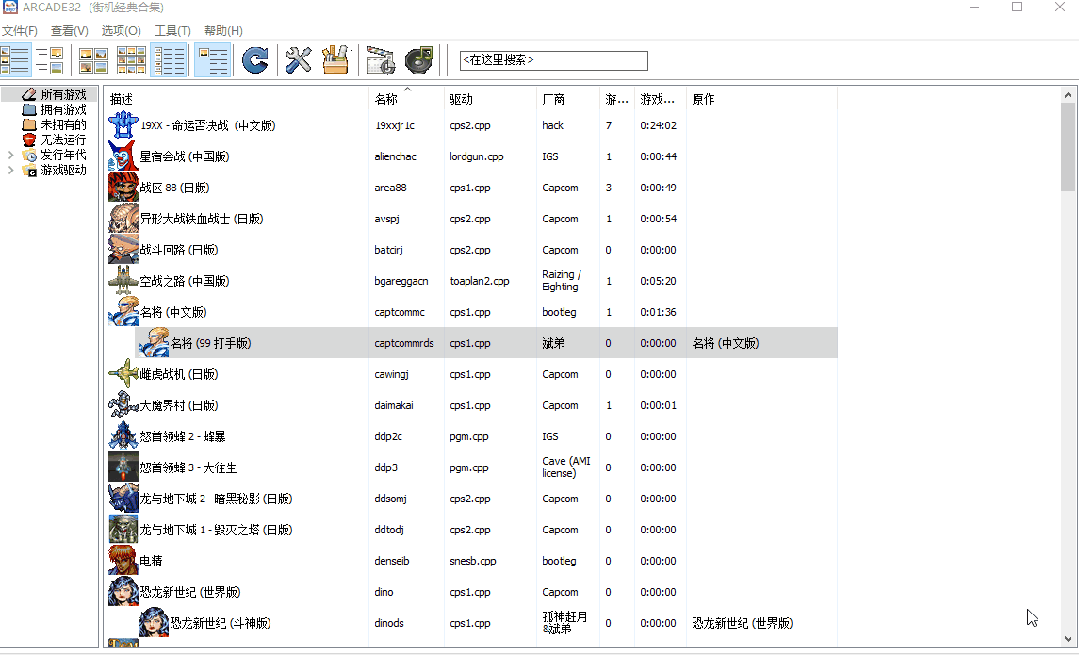1079x655 pixels.
Task: Click the 大魔界村 knight icon
Action: 123,405
